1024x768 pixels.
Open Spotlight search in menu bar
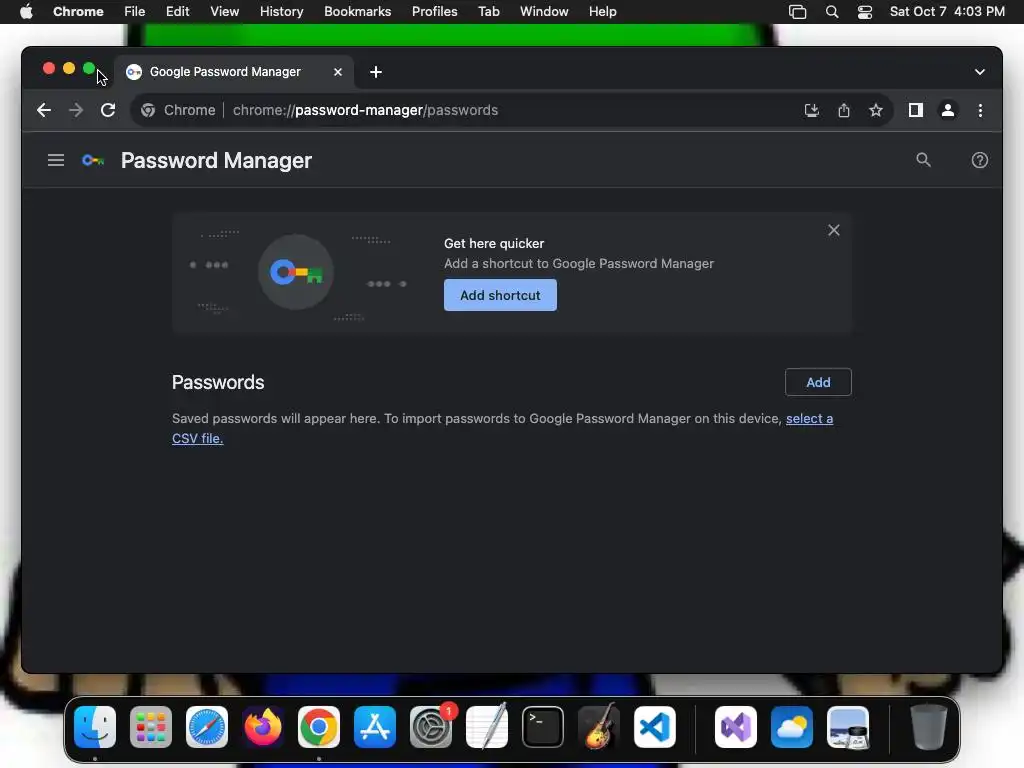pos(831,12)
